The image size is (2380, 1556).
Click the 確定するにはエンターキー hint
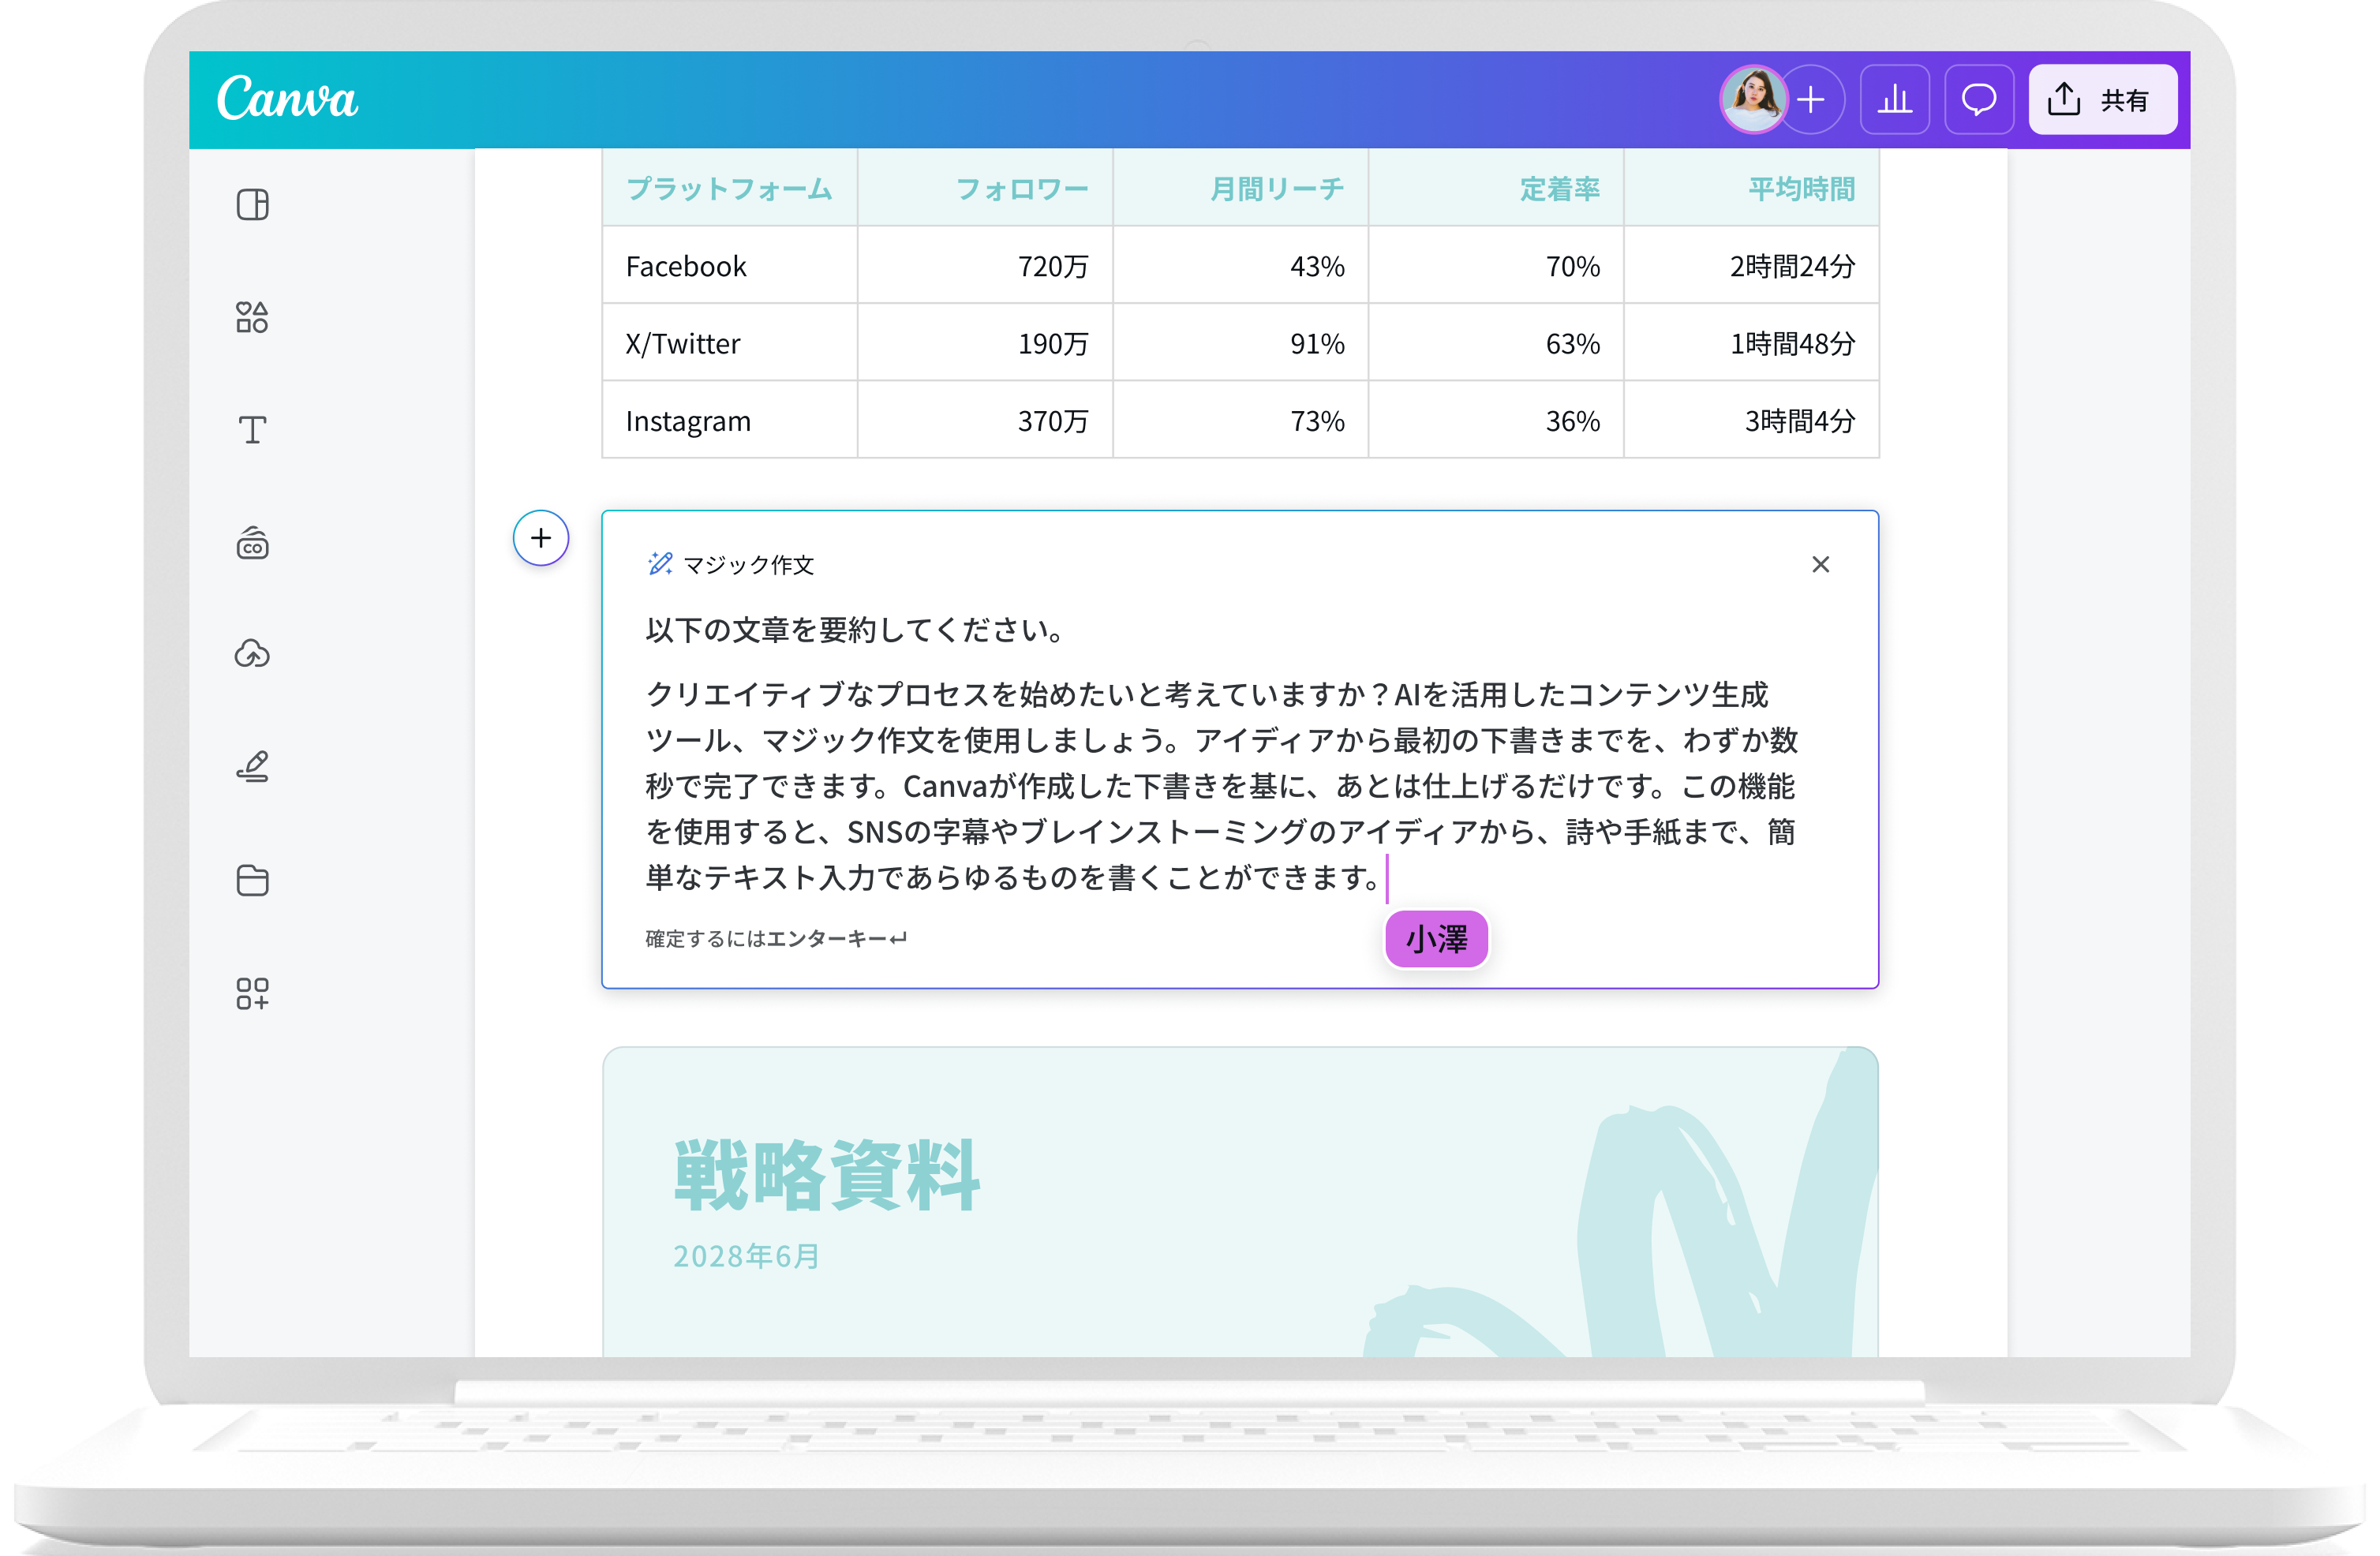coord(776,938)
